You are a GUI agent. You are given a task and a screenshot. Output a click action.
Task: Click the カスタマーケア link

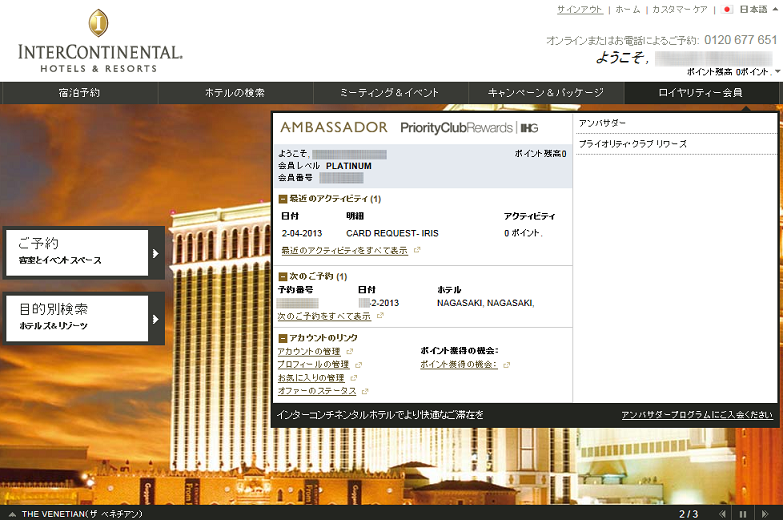click(680, 9)
